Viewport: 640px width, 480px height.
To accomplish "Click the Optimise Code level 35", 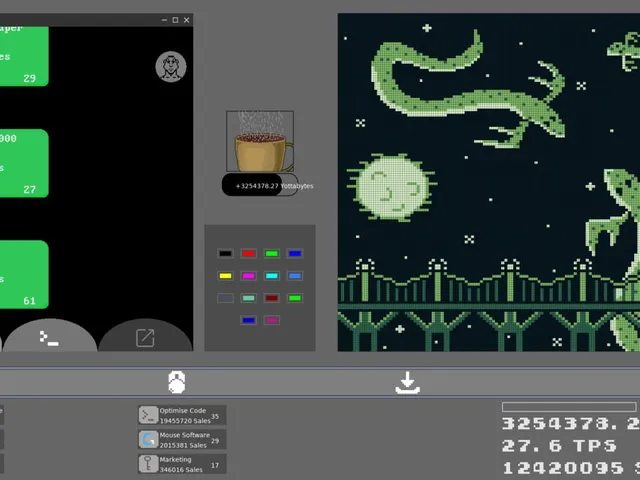I will tap(215, 416).
